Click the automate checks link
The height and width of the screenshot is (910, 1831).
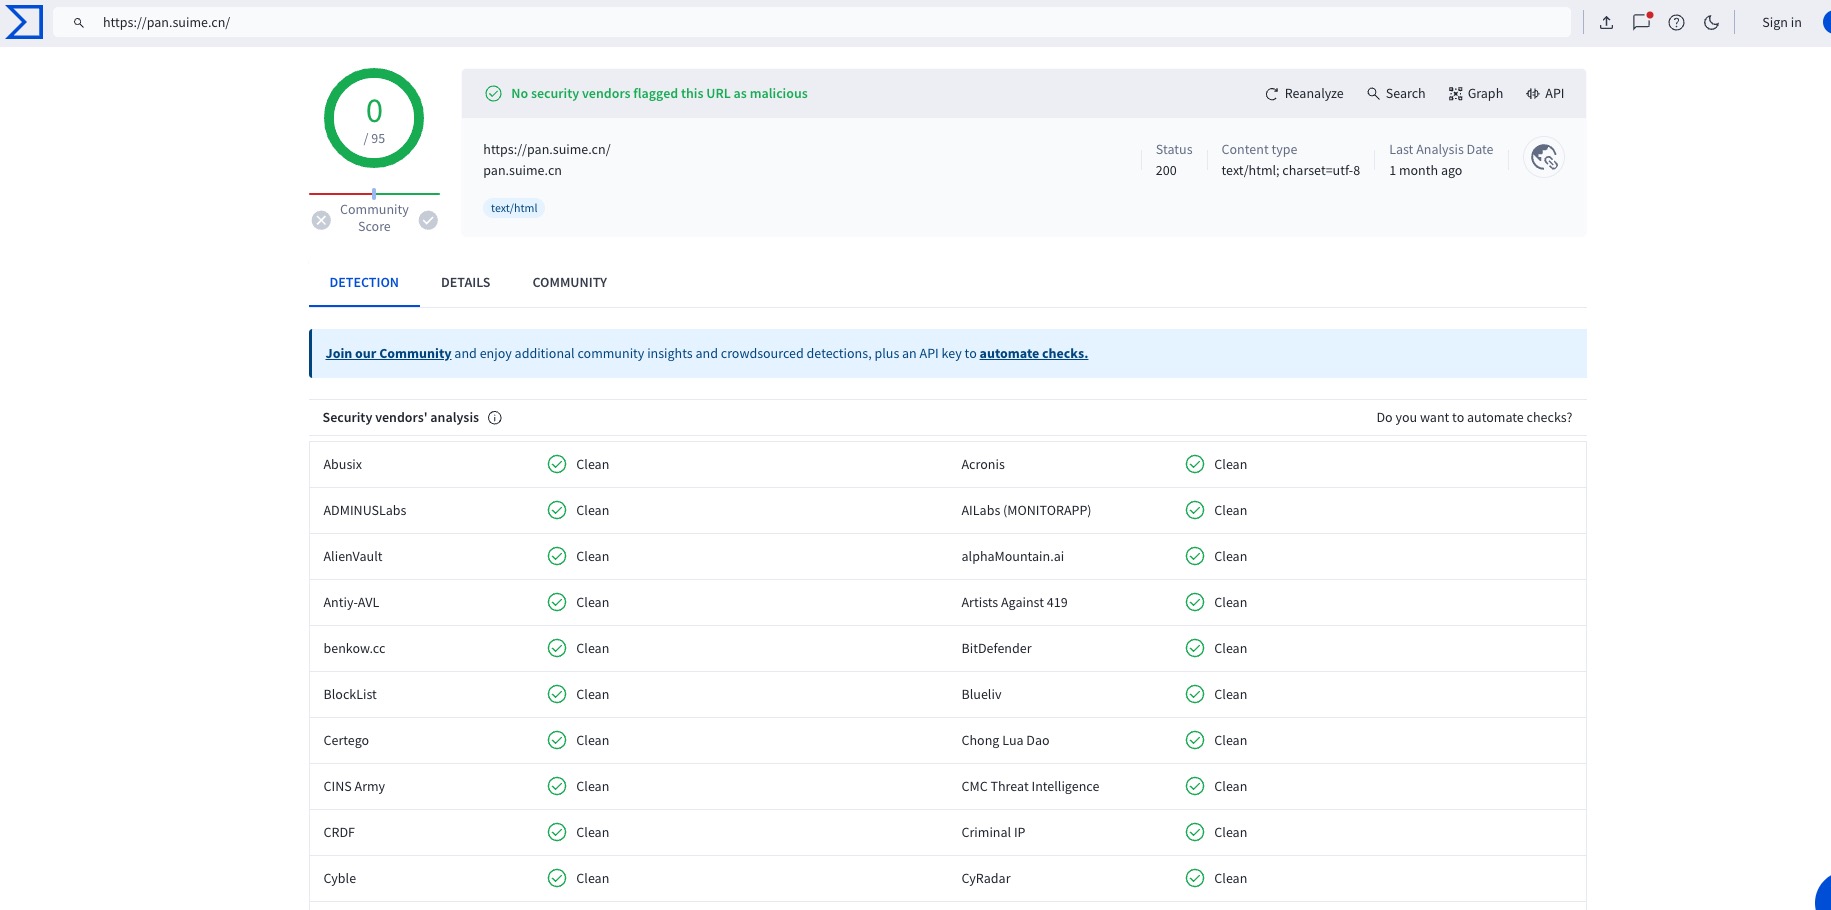pyautogui.click(x=1034, y=353)
